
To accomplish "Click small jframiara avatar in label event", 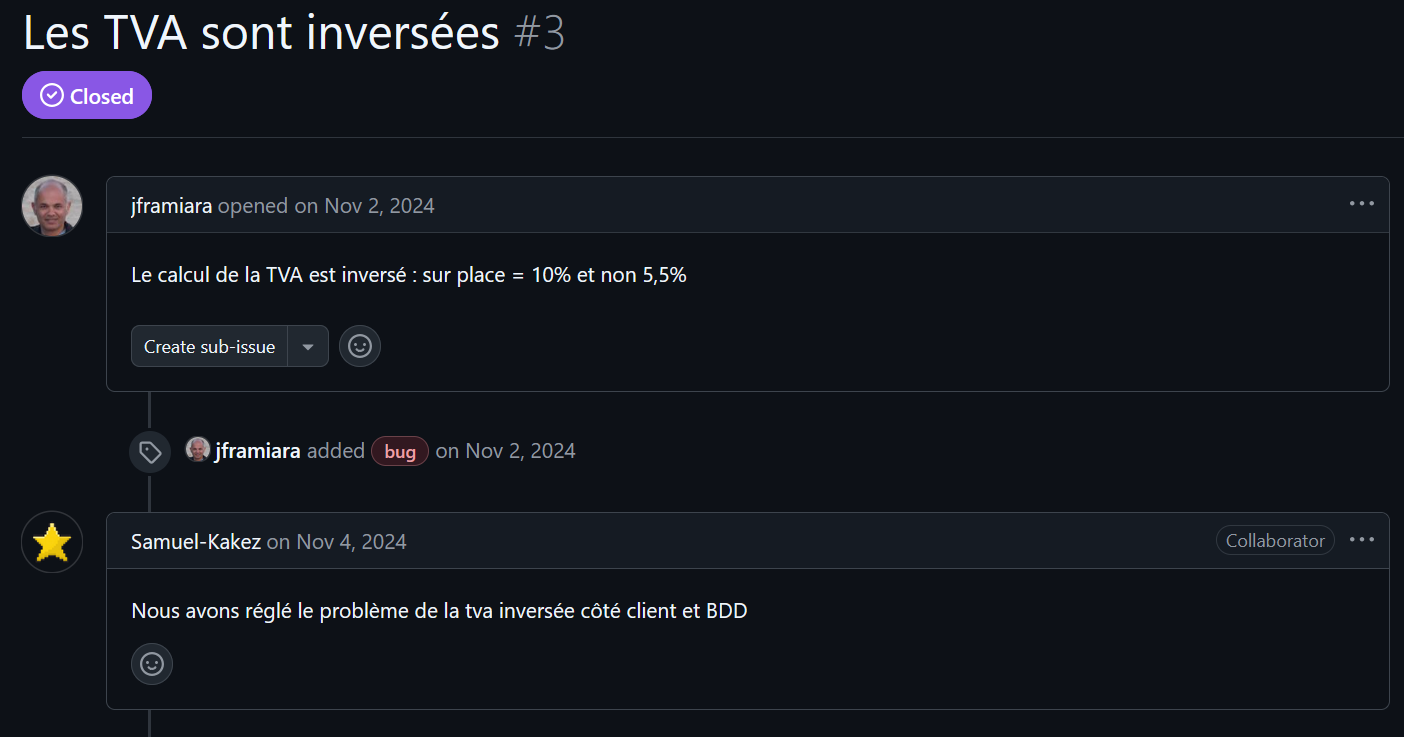I will tap(198, 450).
